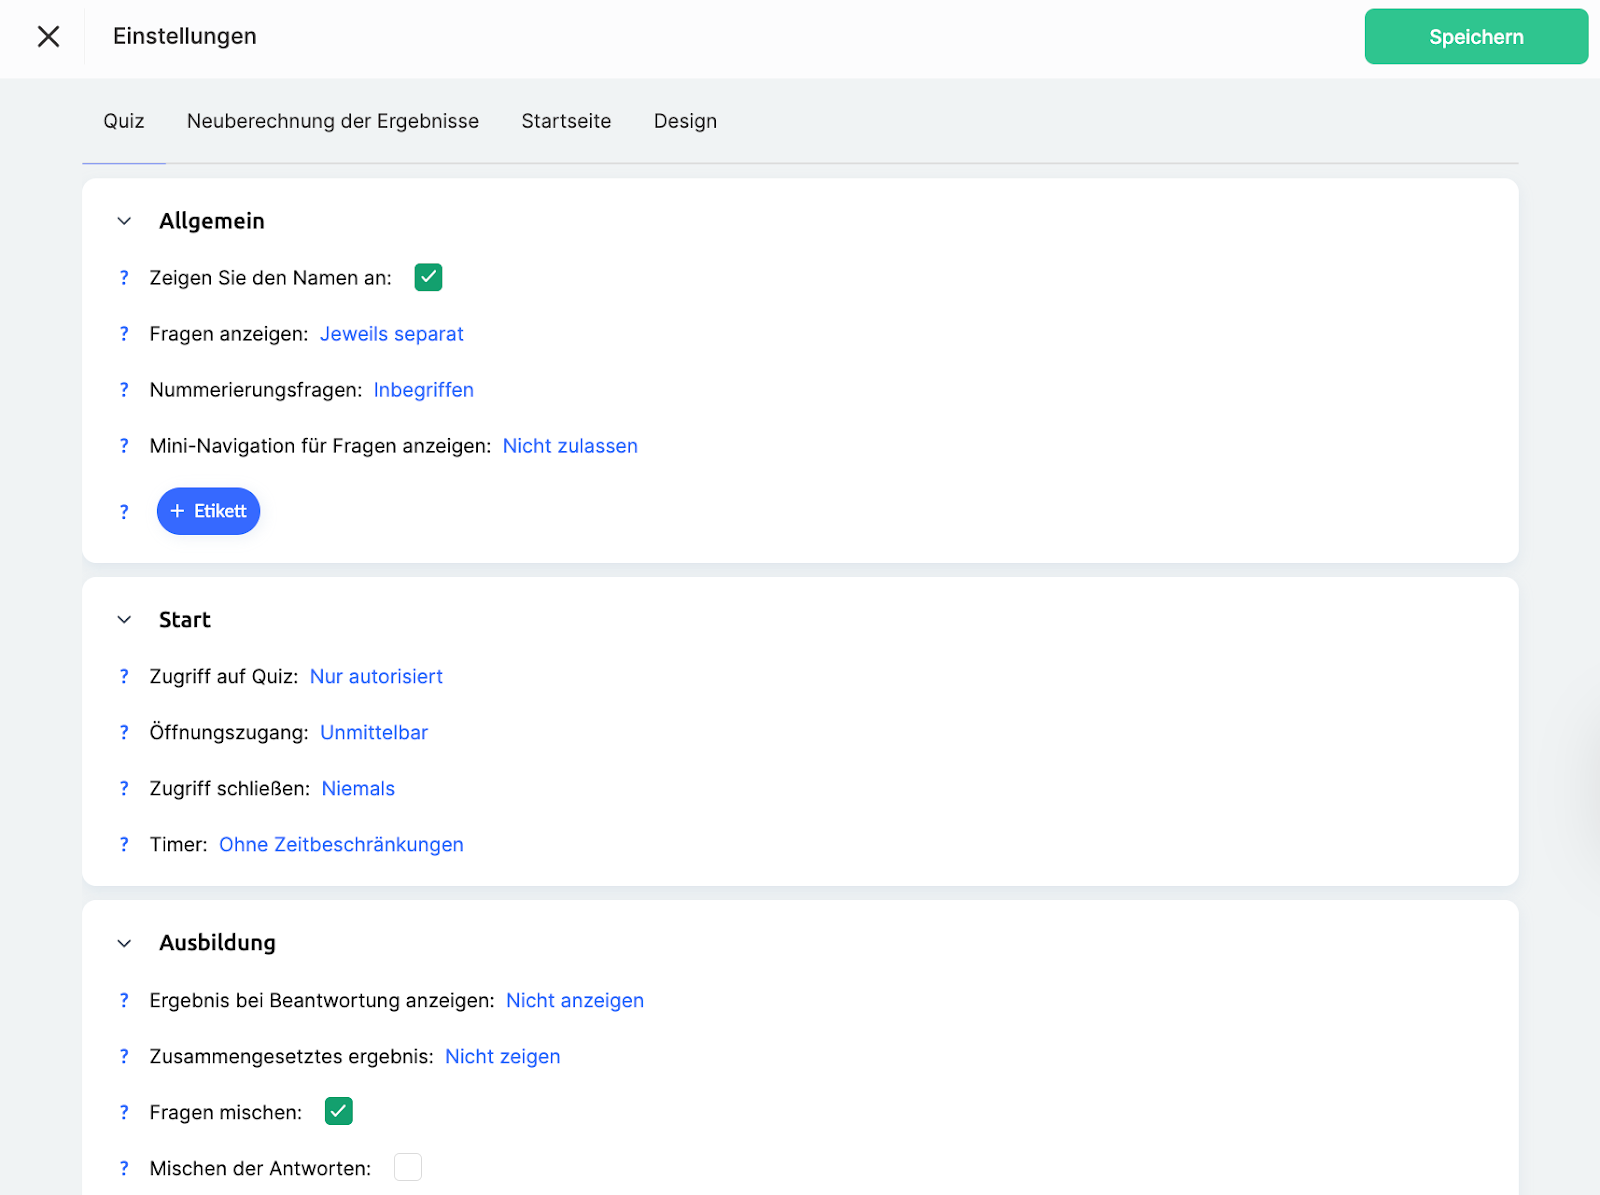Close the Einstellungen page with X
The height and width of the screenshot is (1195, 1600).
click(48, 37)
